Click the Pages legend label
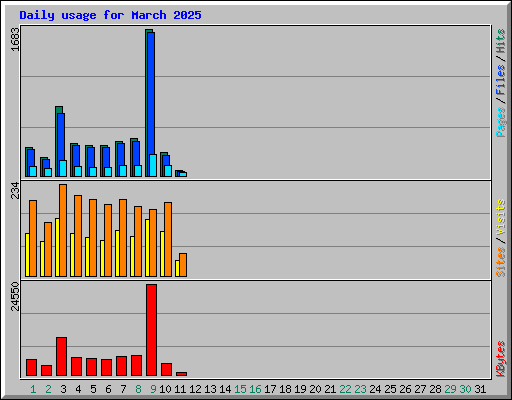The image size is (512, 400). pyautogui.click(x=500, y=122)
